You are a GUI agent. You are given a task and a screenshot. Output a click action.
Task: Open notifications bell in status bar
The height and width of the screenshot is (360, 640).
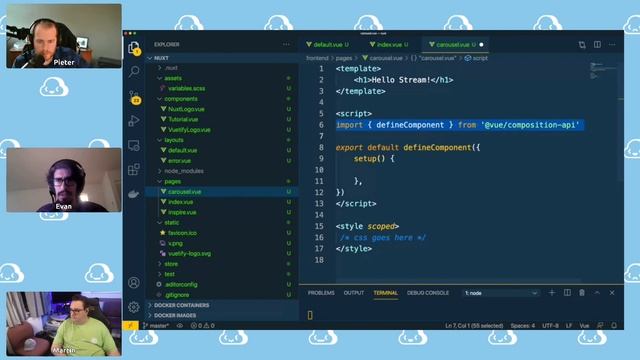point(614,326)
